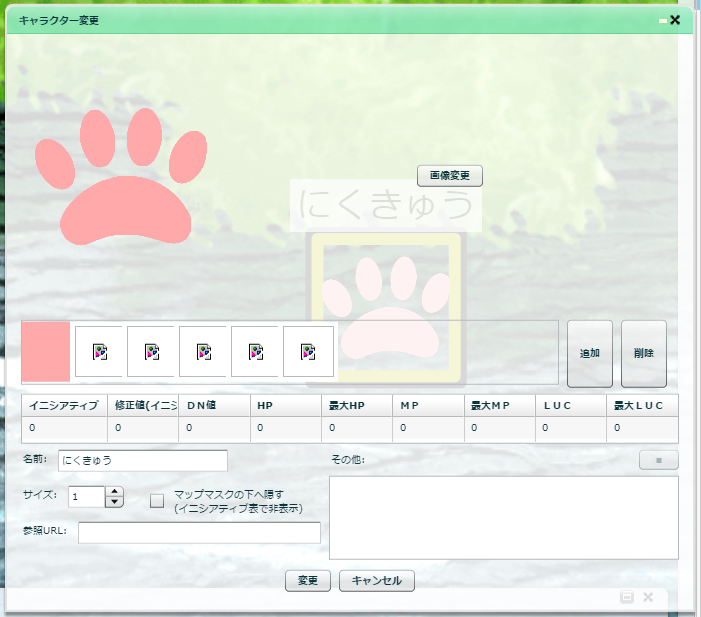
Task: Click the 修正値 column header
Action: point(143,406)
